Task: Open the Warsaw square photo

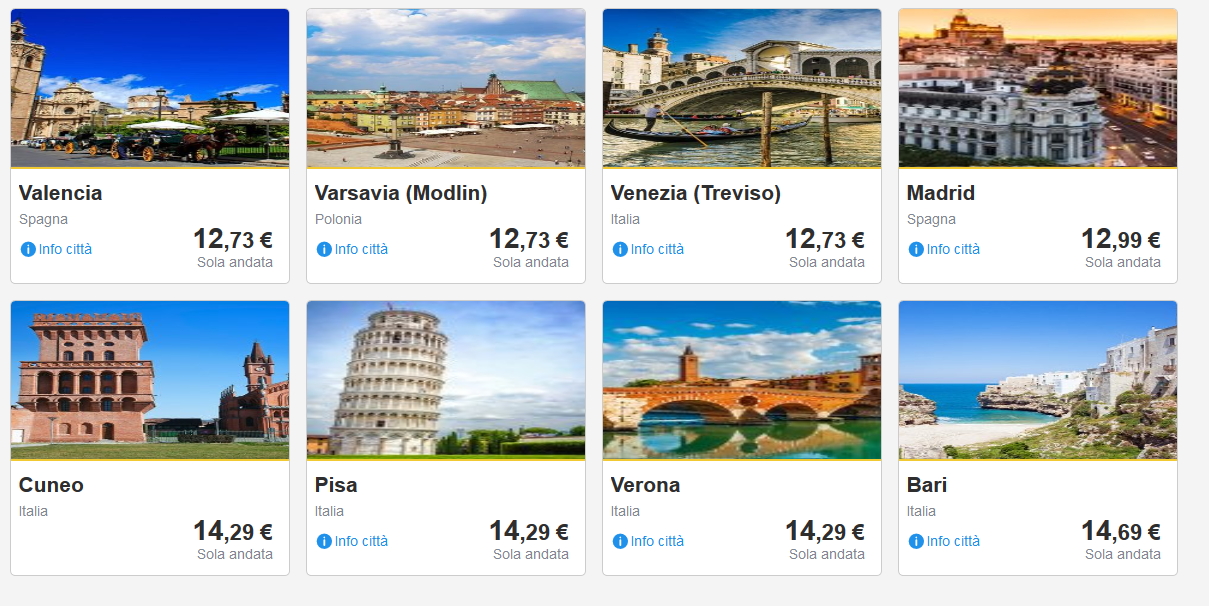Action: coord(446,88)
